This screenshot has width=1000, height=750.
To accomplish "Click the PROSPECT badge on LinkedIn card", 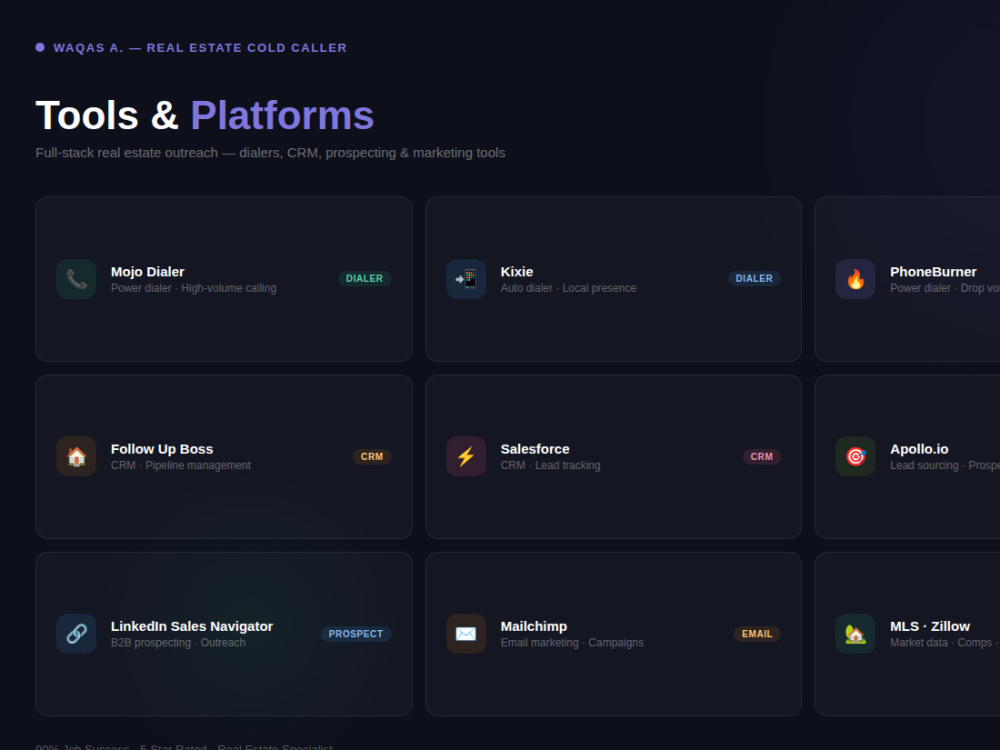I will 356,634.
